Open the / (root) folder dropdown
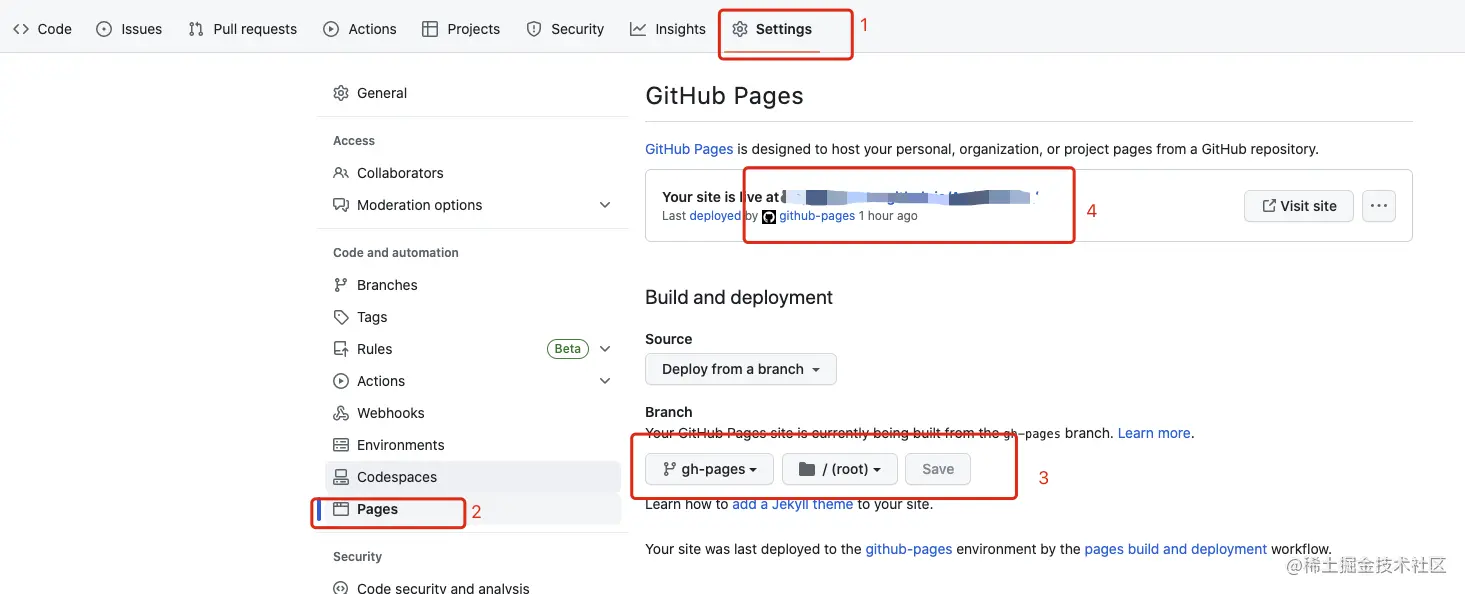The height and width of the screenshot is (594, 1465). point(839,469)
